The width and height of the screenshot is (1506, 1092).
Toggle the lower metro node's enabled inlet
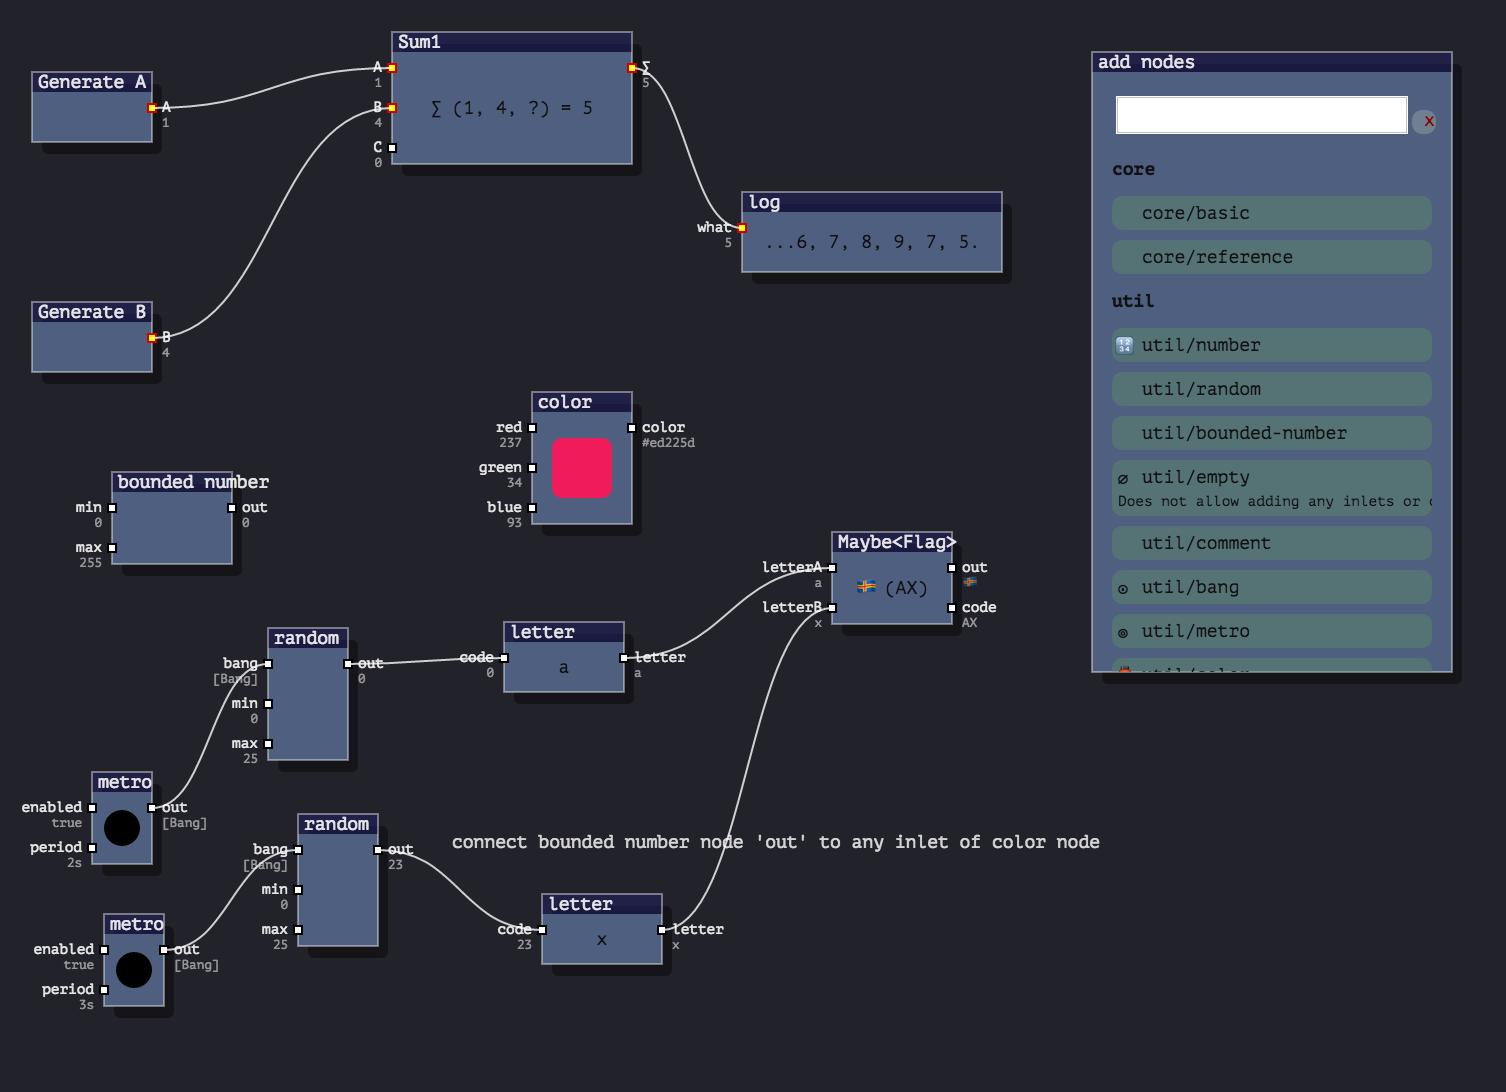(x=104, y=950)
